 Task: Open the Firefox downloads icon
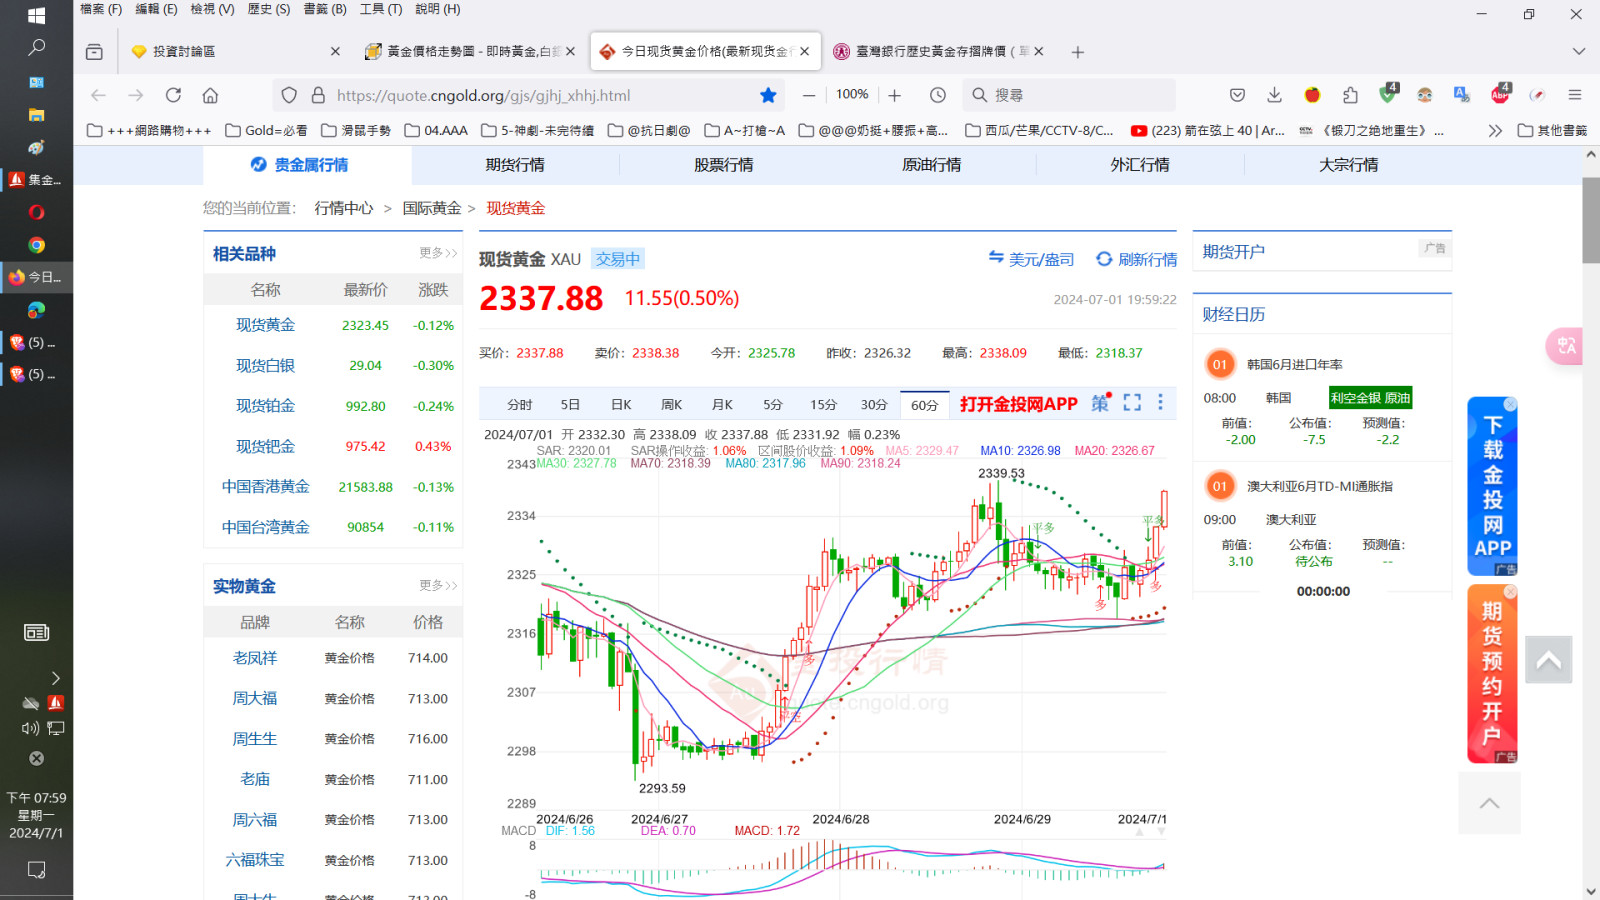coord(1274,95)
